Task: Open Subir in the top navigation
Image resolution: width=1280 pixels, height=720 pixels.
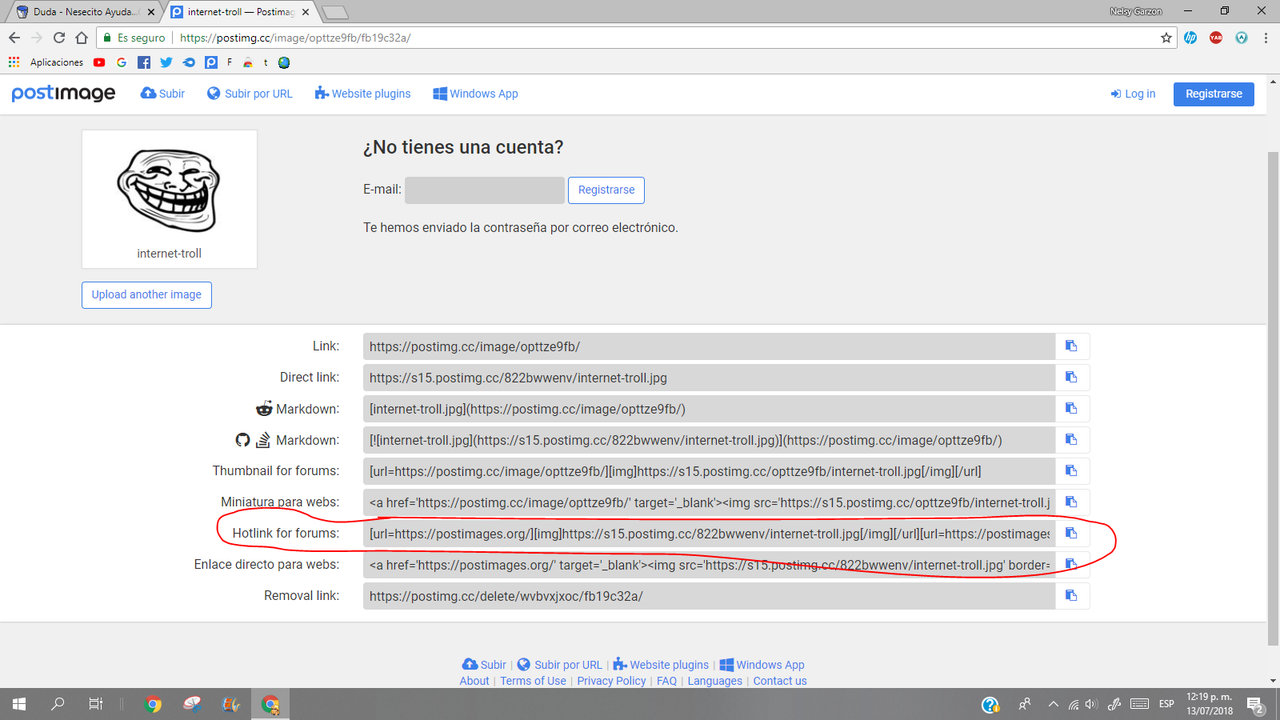Action: tap(163, 94)
